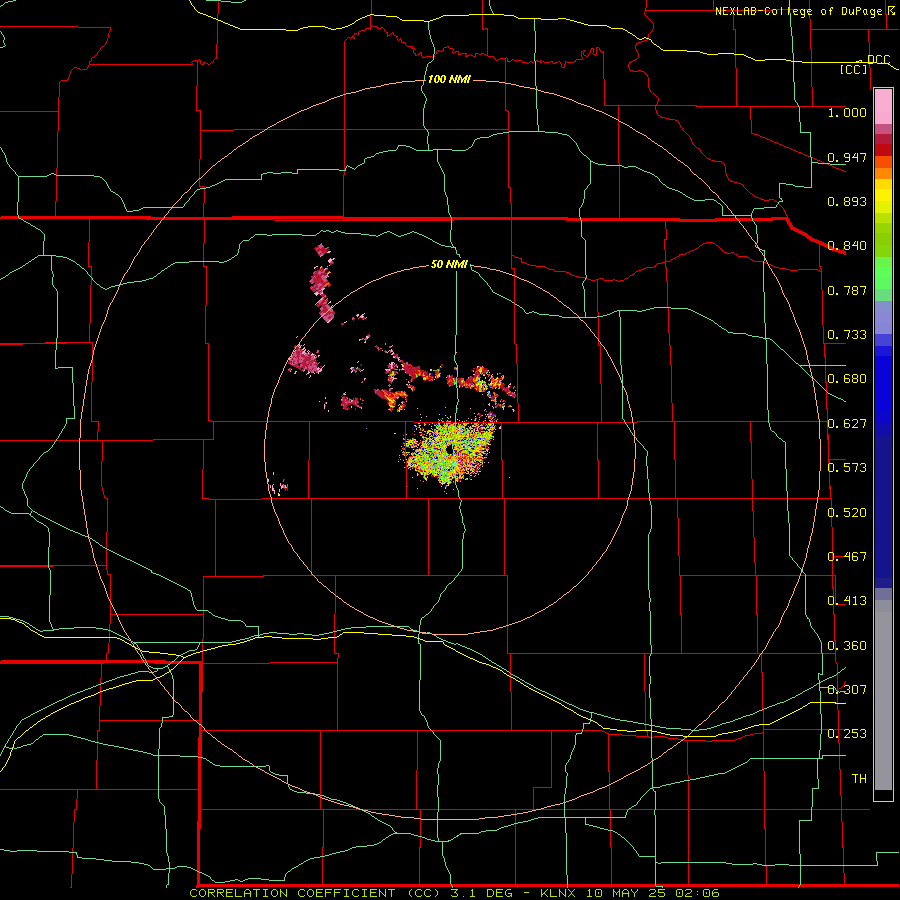
Task: Click the 100 NMI range ring label
Action: tap(449, 79)
